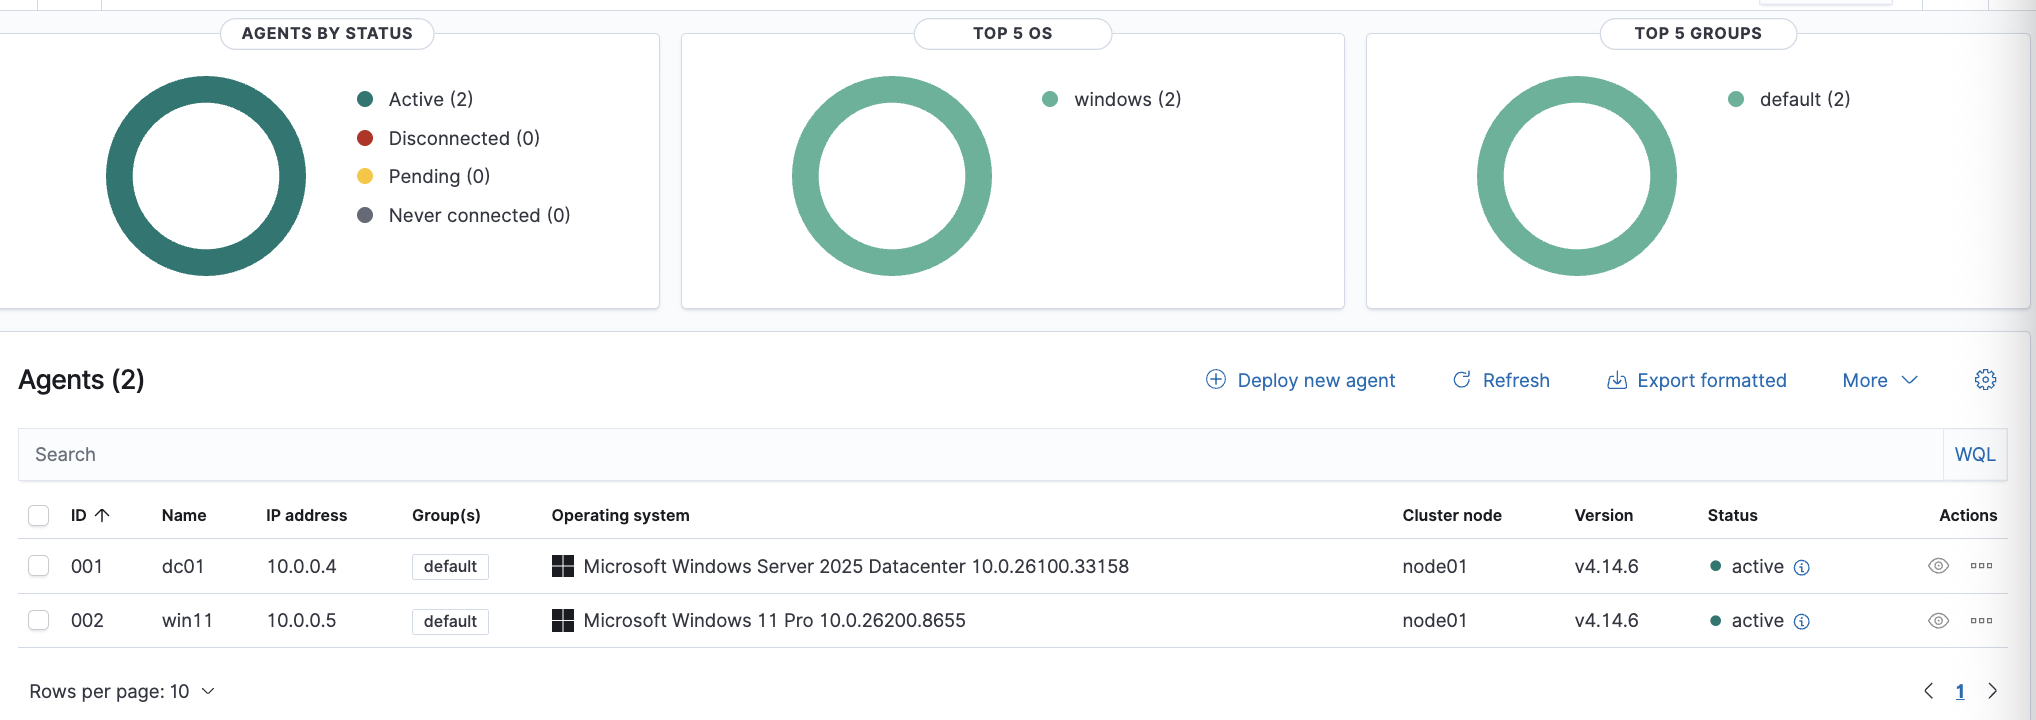Click agent name dc01
Viewport: 2036px width, 720px height.
click(183, 566)
